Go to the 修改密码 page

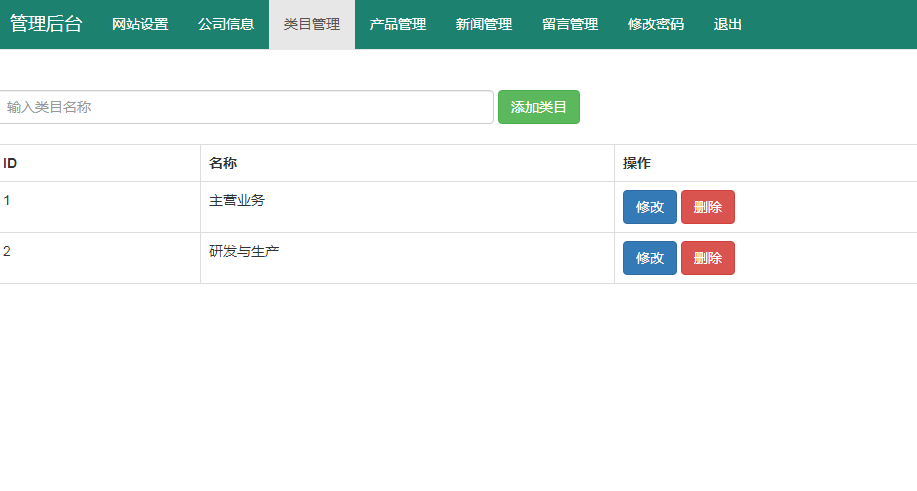[656, 25]
